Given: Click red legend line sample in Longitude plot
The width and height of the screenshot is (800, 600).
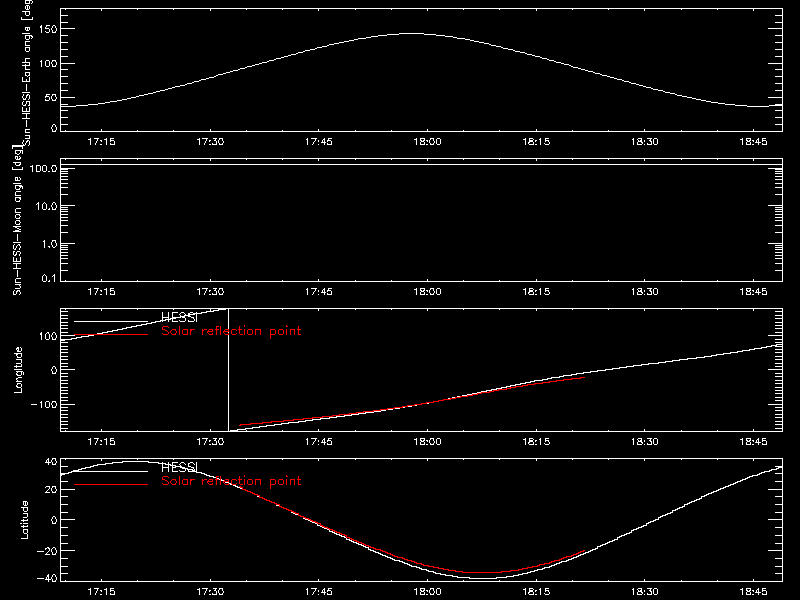Looking at the screenshot, I should click(x=111, y=335).
